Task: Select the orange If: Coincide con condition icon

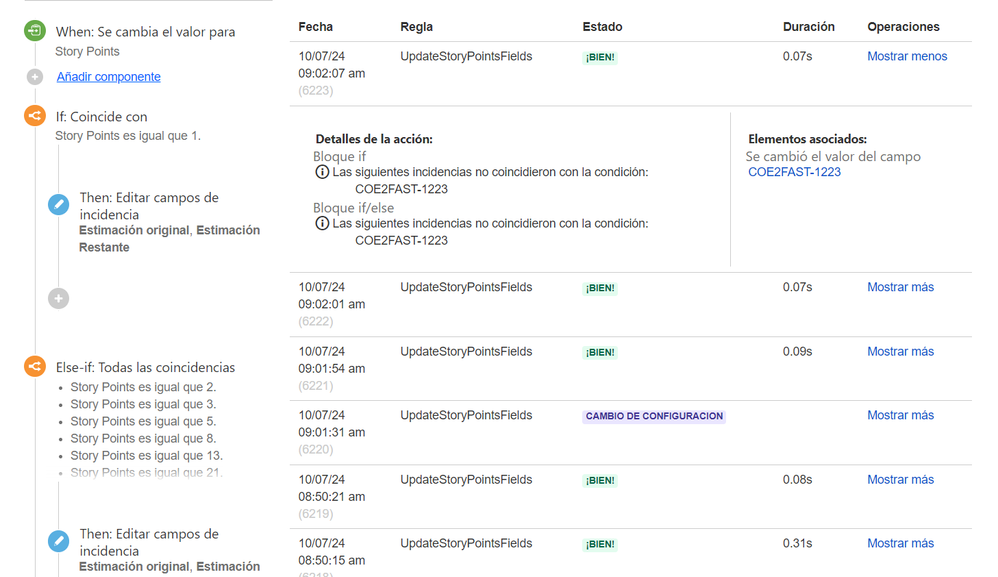Action: pos(35,116)
